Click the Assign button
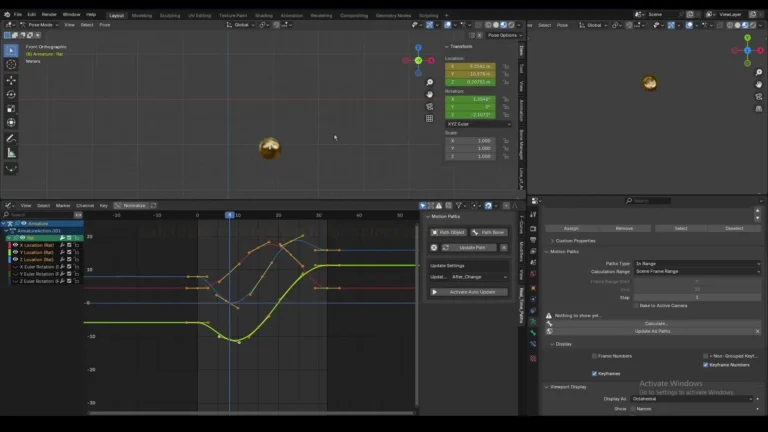Viewport: 768px width, 432px height. (x=571, y=229)
